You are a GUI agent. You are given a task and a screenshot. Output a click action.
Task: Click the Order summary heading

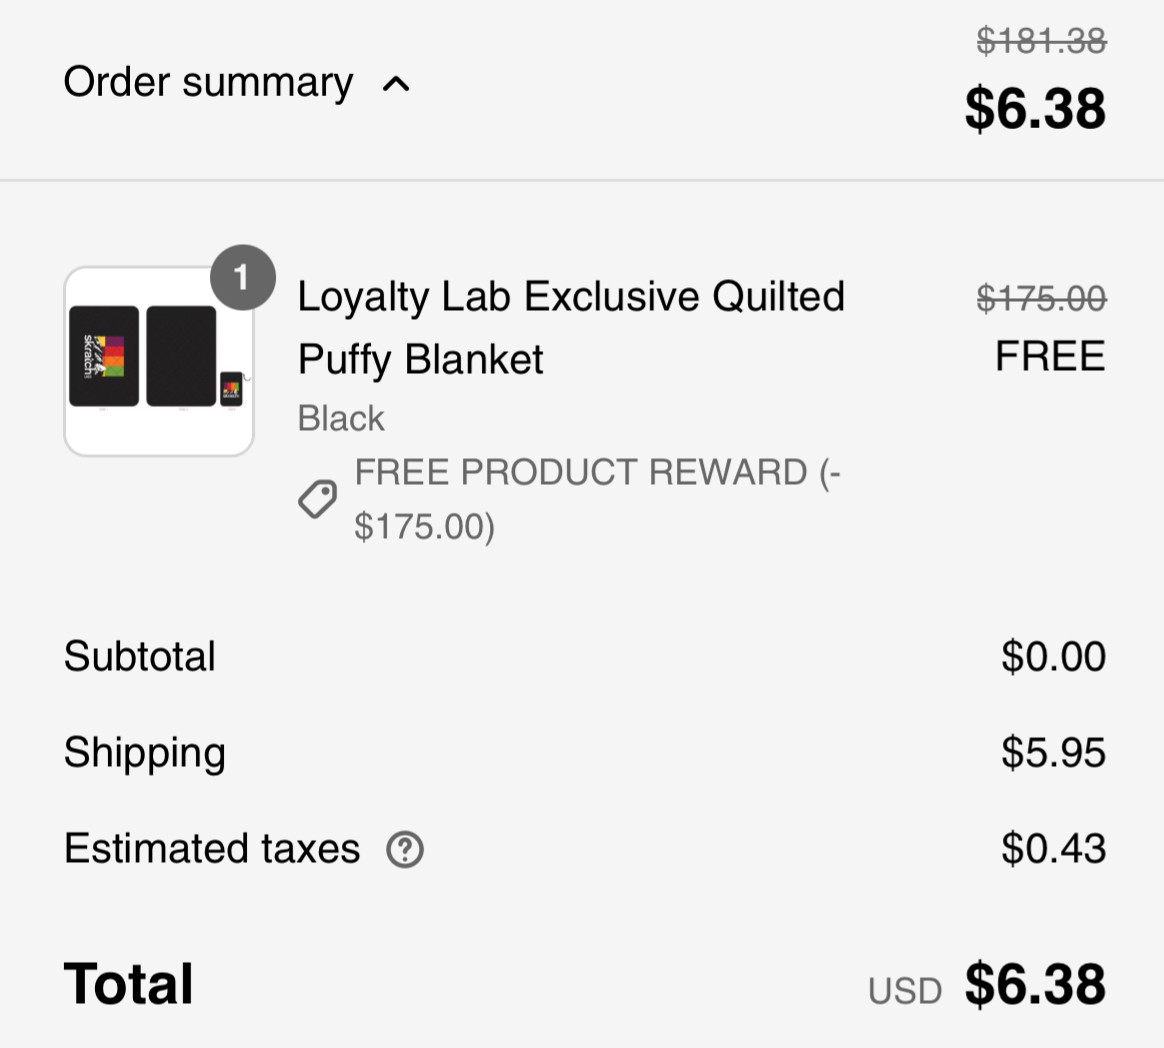(209, 82)
